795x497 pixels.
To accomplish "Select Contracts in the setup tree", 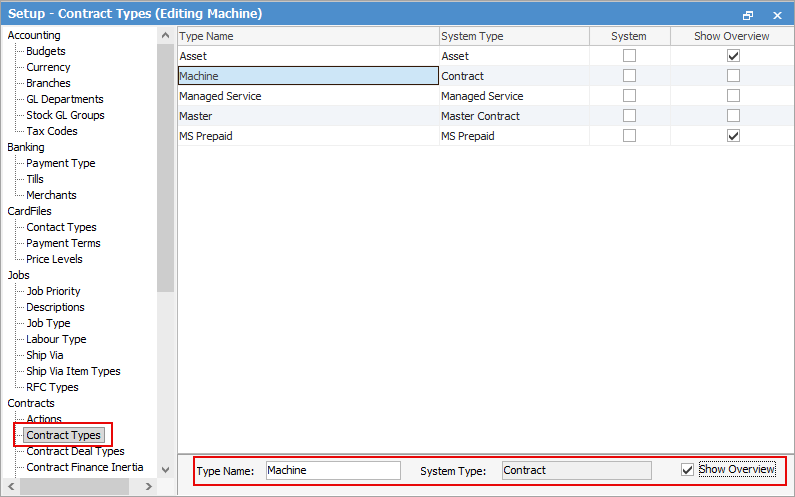I will pos(31,403).
